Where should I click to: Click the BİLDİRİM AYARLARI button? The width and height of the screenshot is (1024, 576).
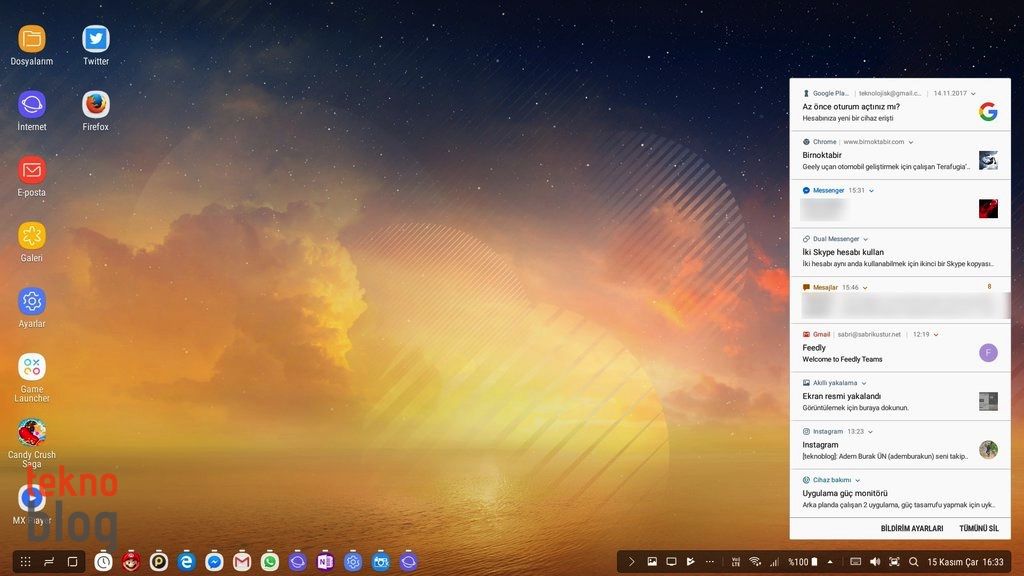pos(911,528)
